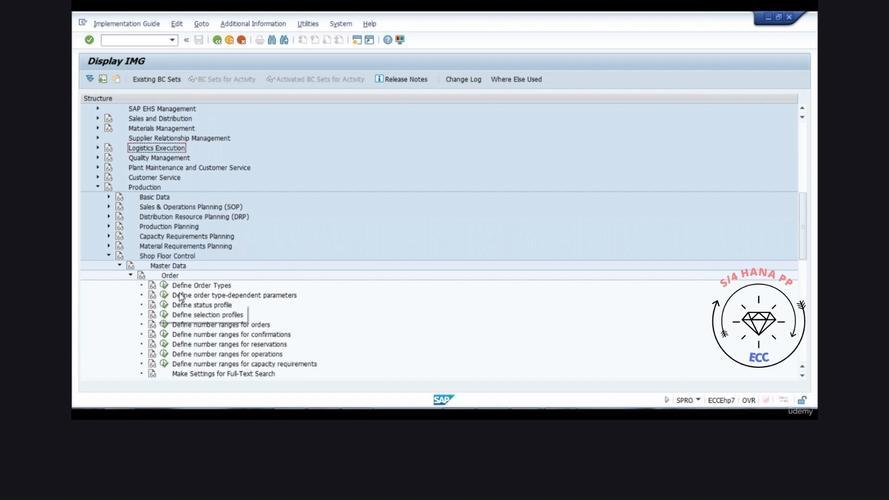
Task: Select Sales & Operations Planning (SOP)
Action: coord(190,207)
